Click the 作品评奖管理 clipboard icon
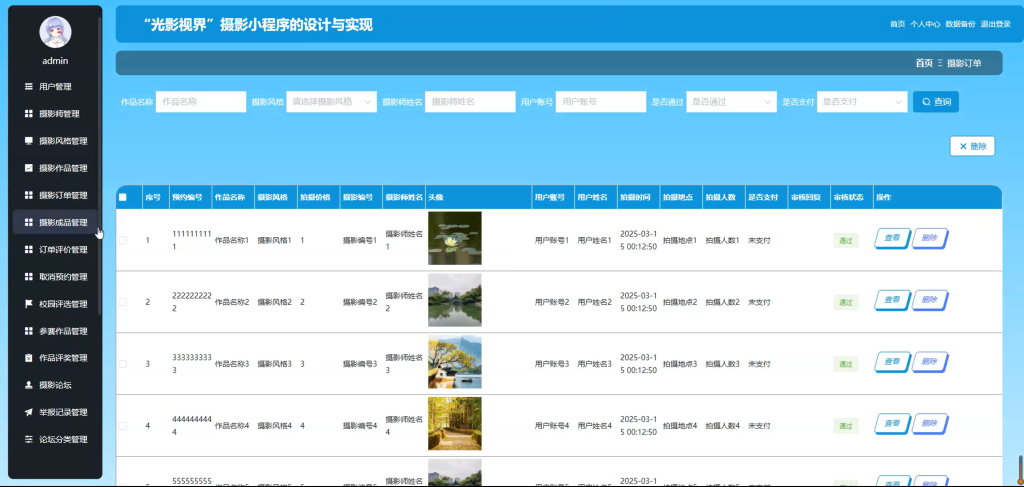Image resolution: width=1024 pixels, height=487 pixels. click(29, 358)
